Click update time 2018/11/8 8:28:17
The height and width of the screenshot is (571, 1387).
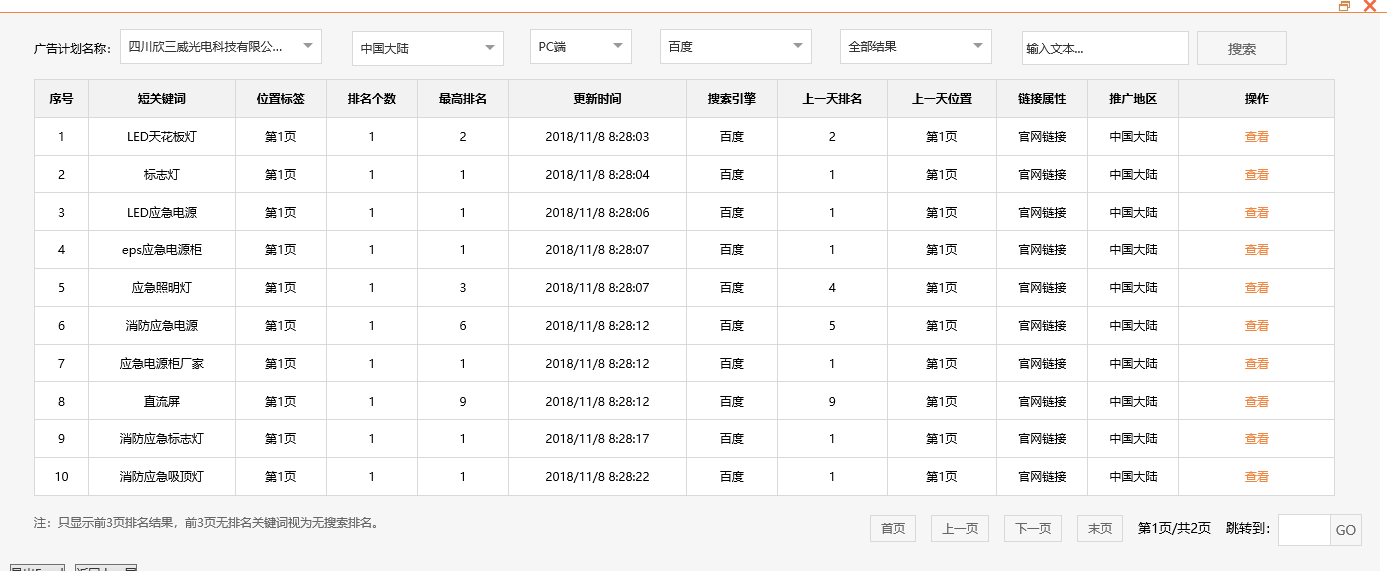pos(597,439)
